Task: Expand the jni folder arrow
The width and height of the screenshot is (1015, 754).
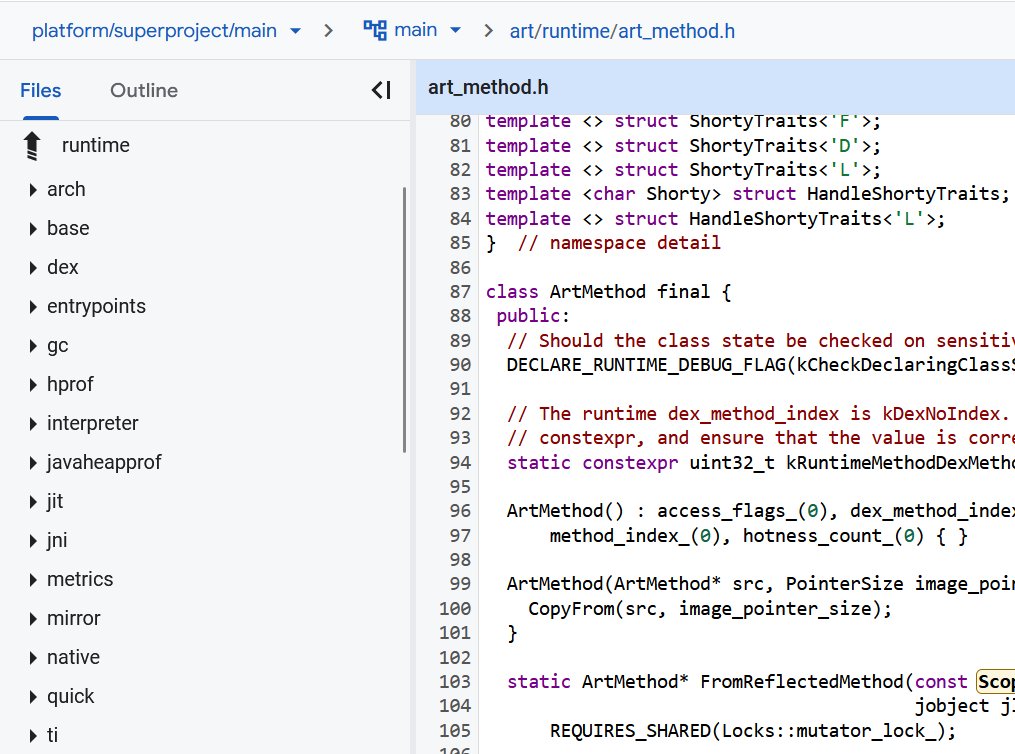Action: coord(33,540)
